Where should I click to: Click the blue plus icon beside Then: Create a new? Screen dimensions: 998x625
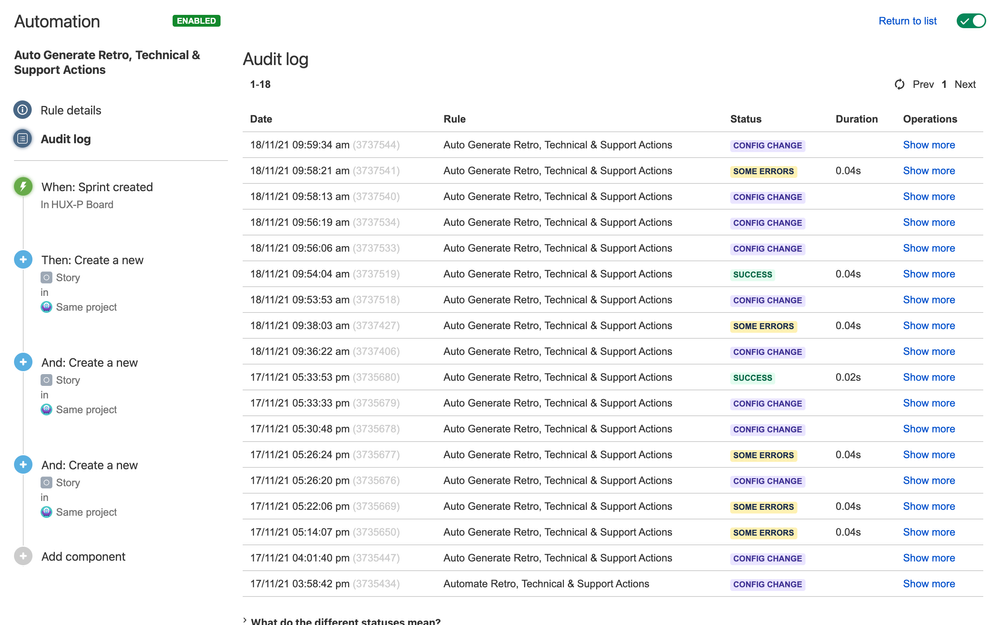pyautogui.click(x=23, y=260)
